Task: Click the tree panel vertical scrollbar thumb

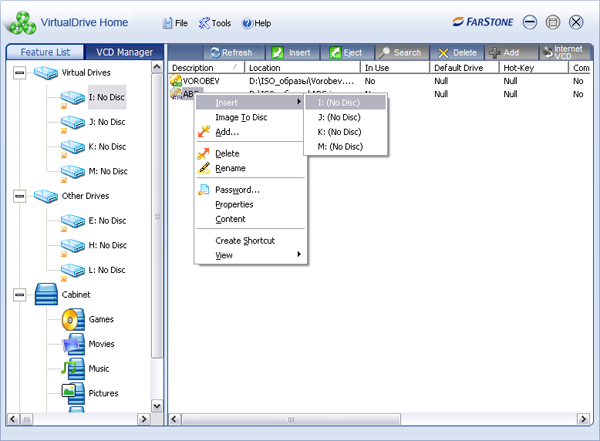Action: pos(157,216)
